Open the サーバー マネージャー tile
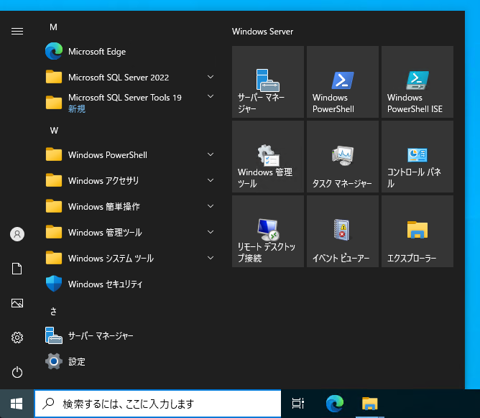Screen dimensions: 480x418 (x=268, y=82)
